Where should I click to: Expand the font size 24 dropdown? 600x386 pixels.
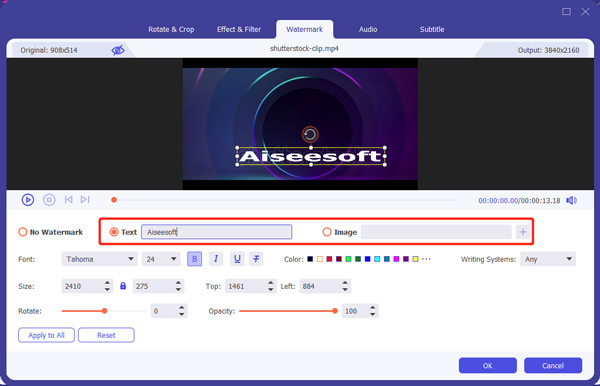[x=161, y=259]
